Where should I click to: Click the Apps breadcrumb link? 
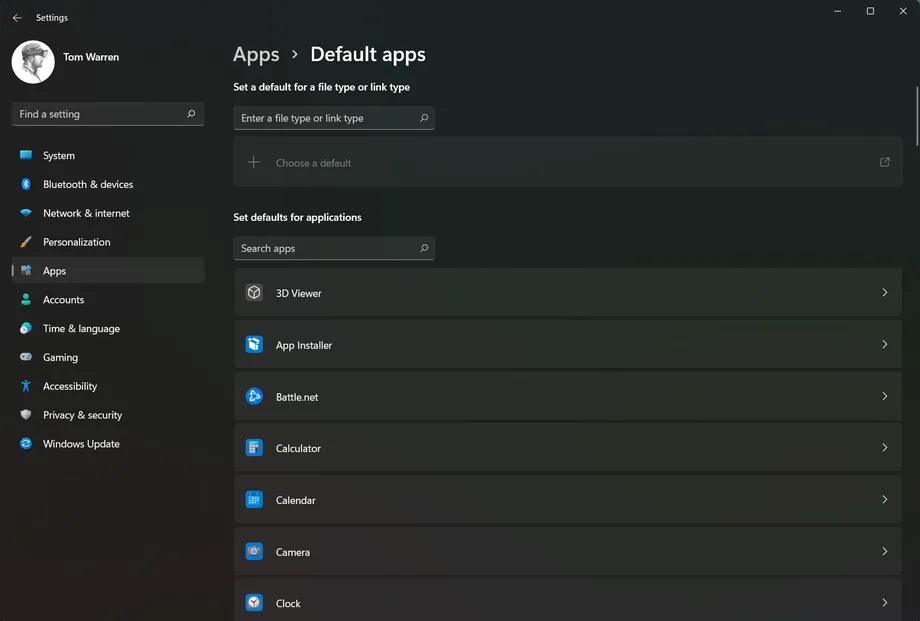click(x=256, y=55)
